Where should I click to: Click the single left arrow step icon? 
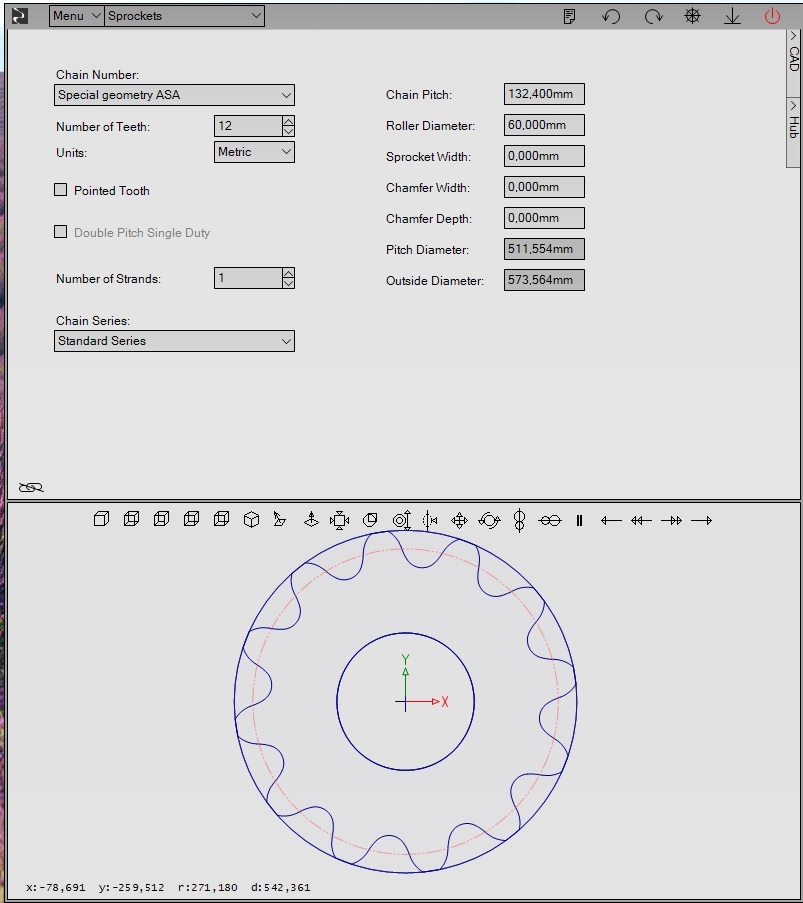click(x=611, y=521)
